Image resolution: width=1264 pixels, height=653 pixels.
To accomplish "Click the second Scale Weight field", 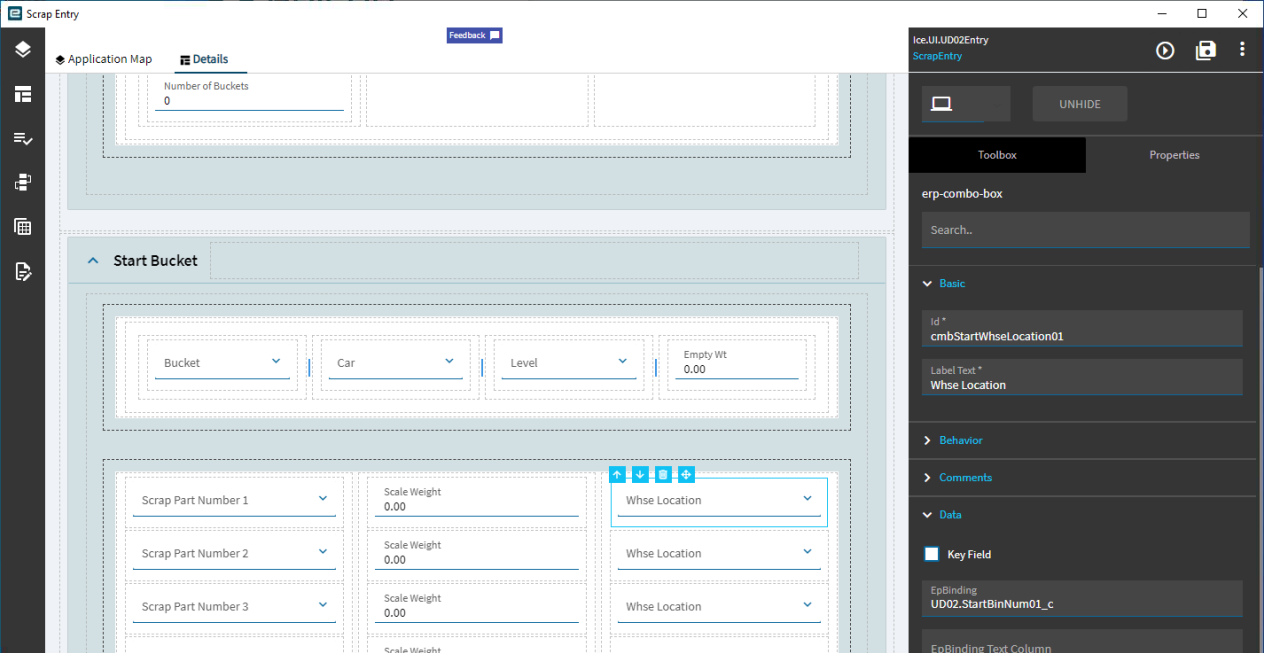I will point(477,553).
